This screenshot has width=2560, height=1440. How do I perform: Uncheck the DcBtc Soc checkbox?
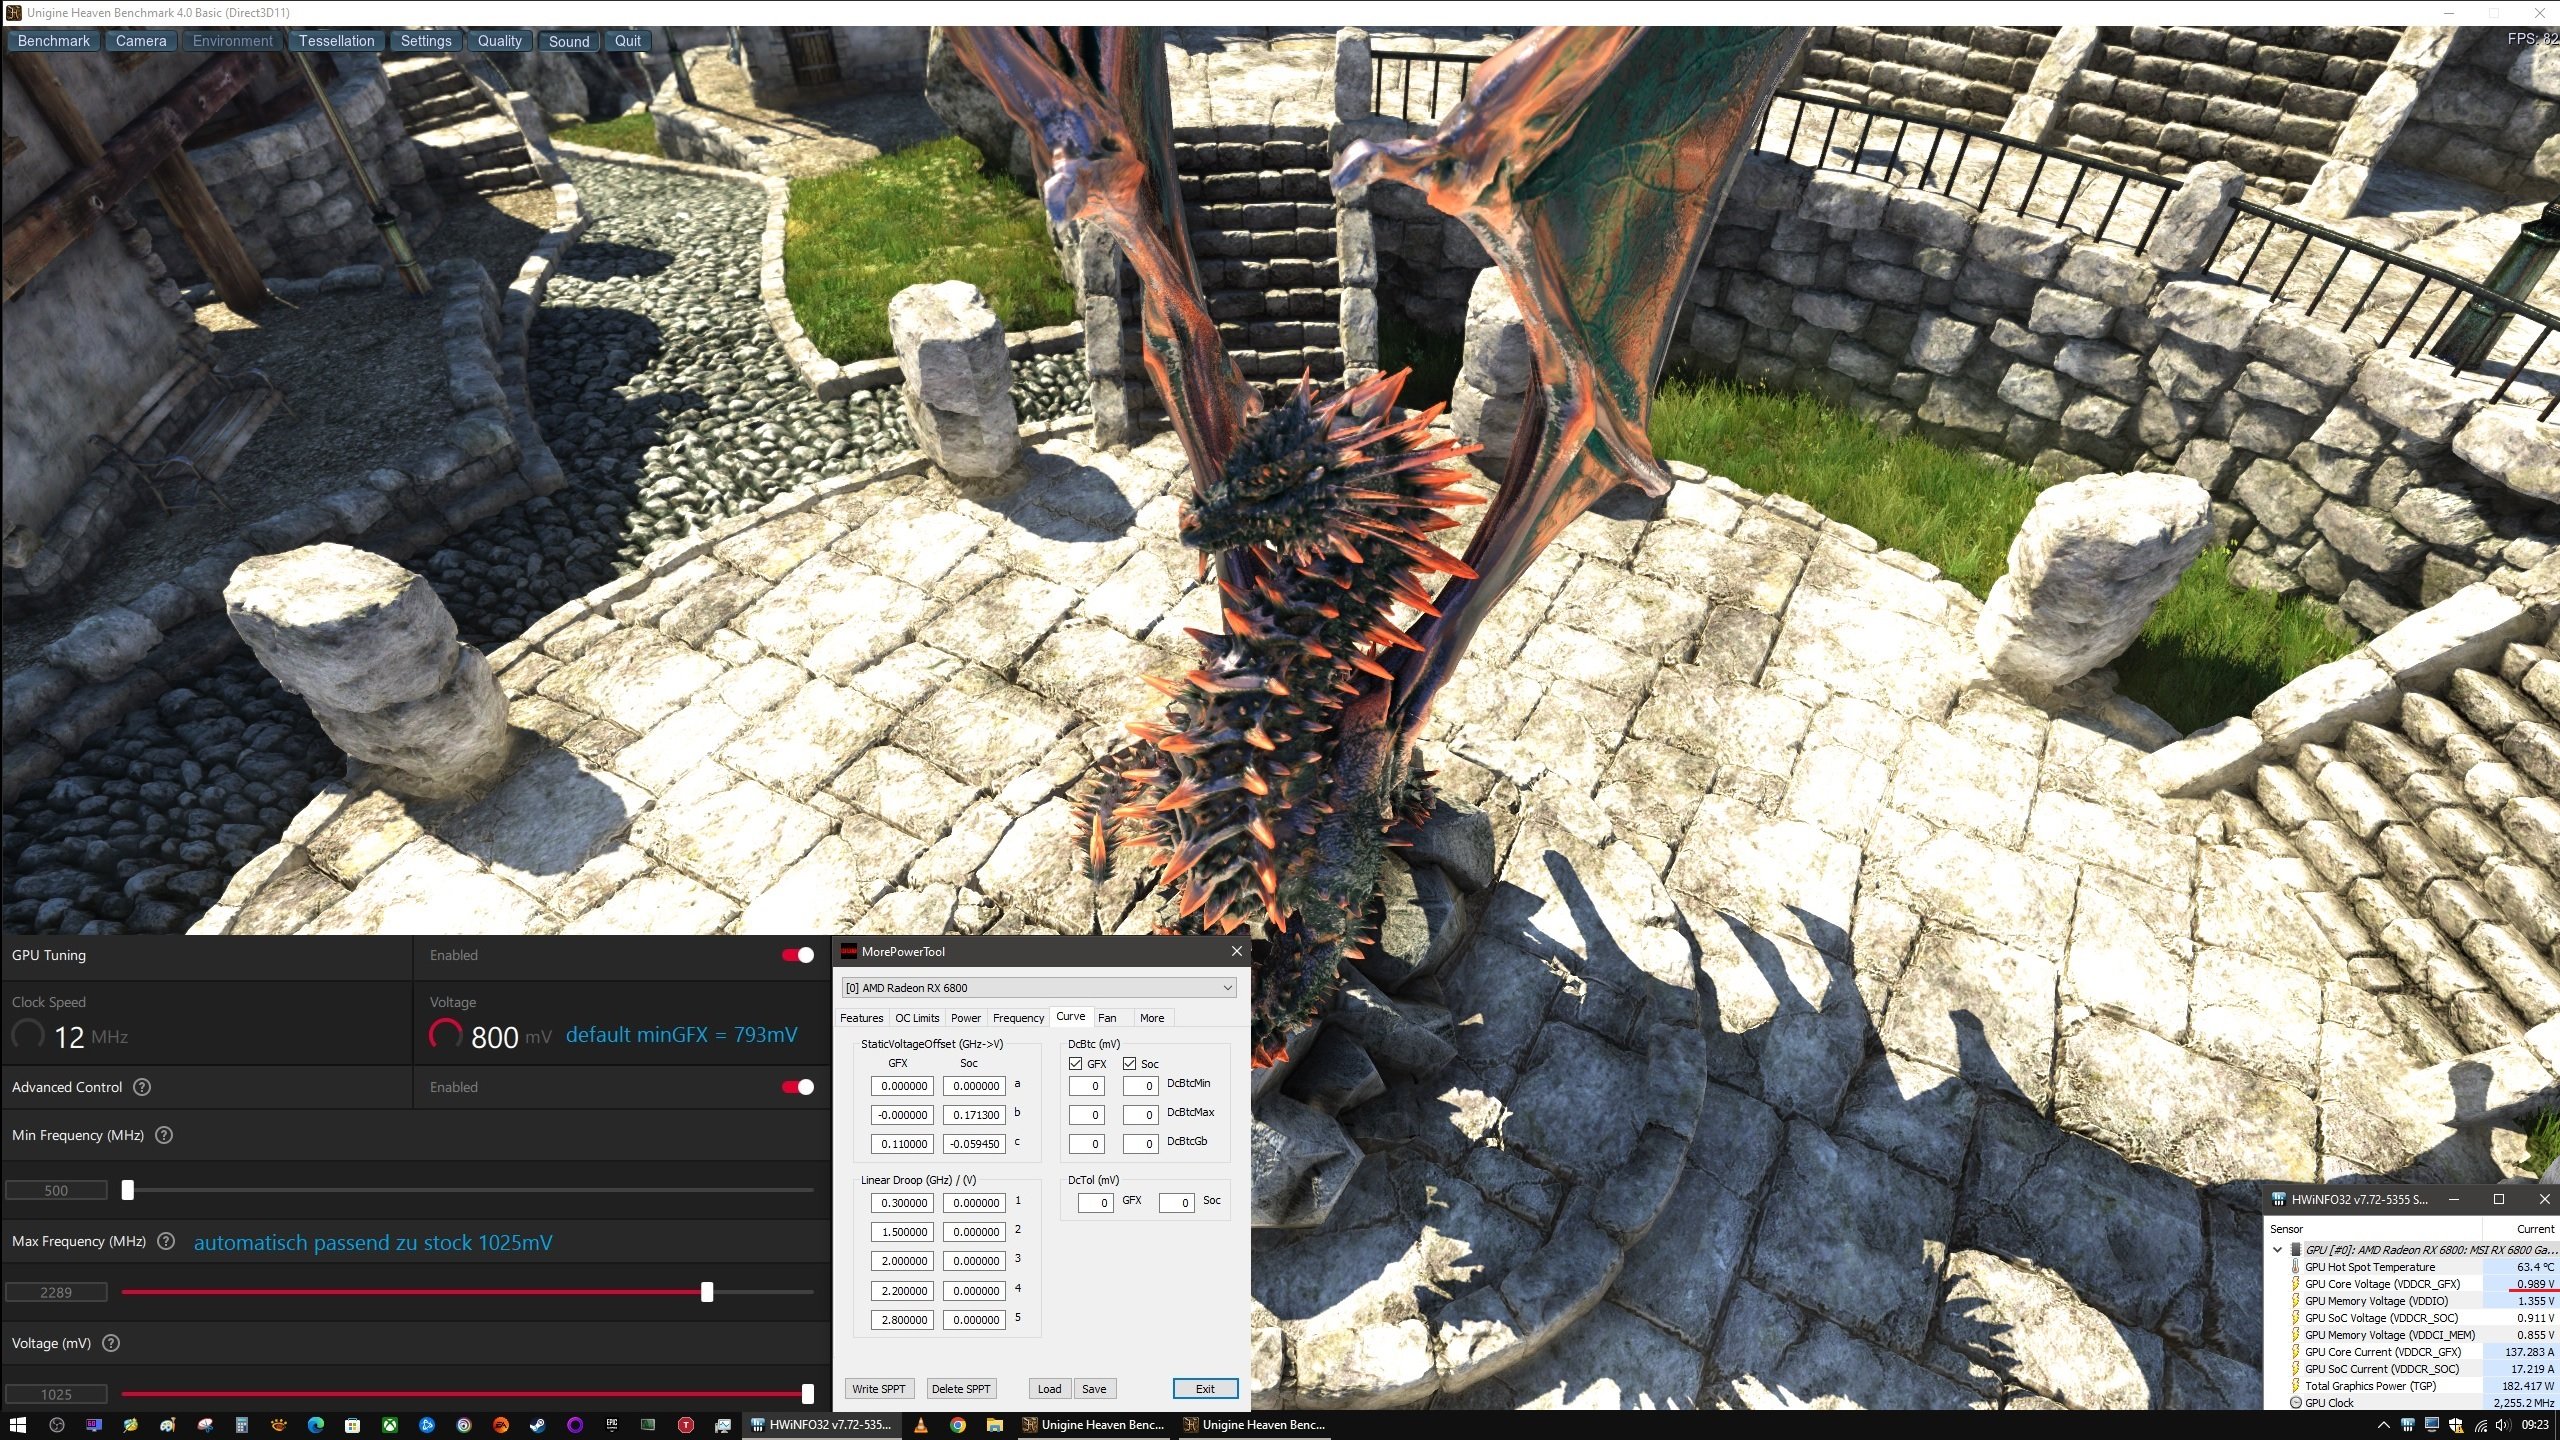click(1130, 1063)
